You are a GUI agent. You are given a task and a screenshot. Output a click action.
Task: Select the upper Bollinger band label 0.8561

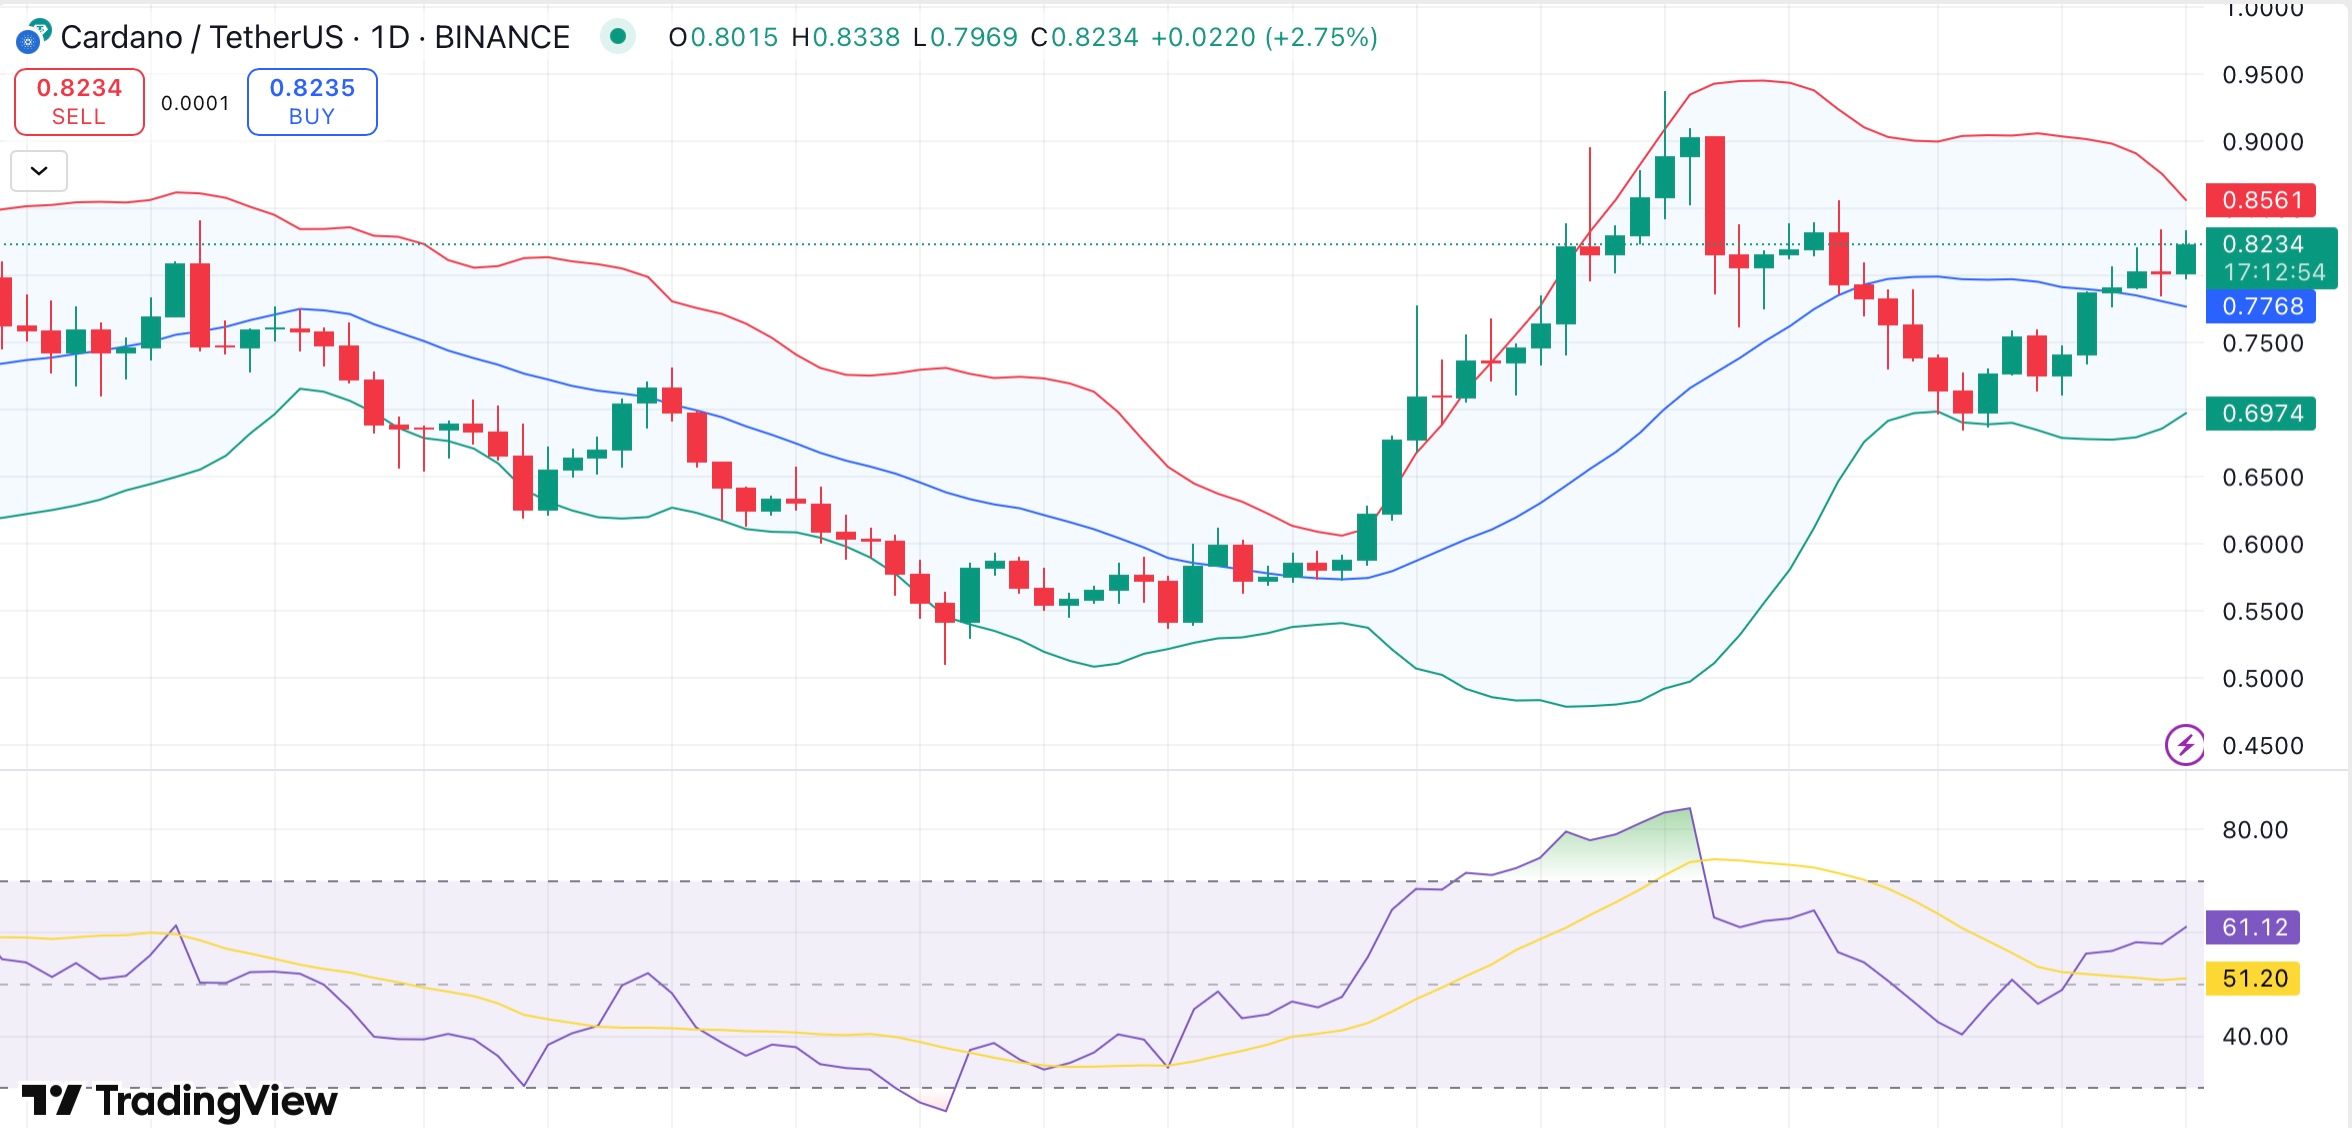click(2261, 200)
